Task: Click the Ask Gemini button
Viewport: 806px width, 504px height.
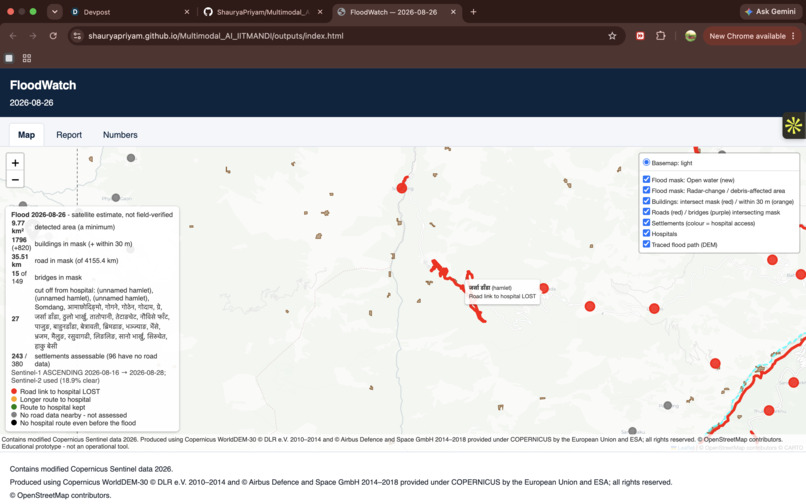Action: [x=770, y=11]
